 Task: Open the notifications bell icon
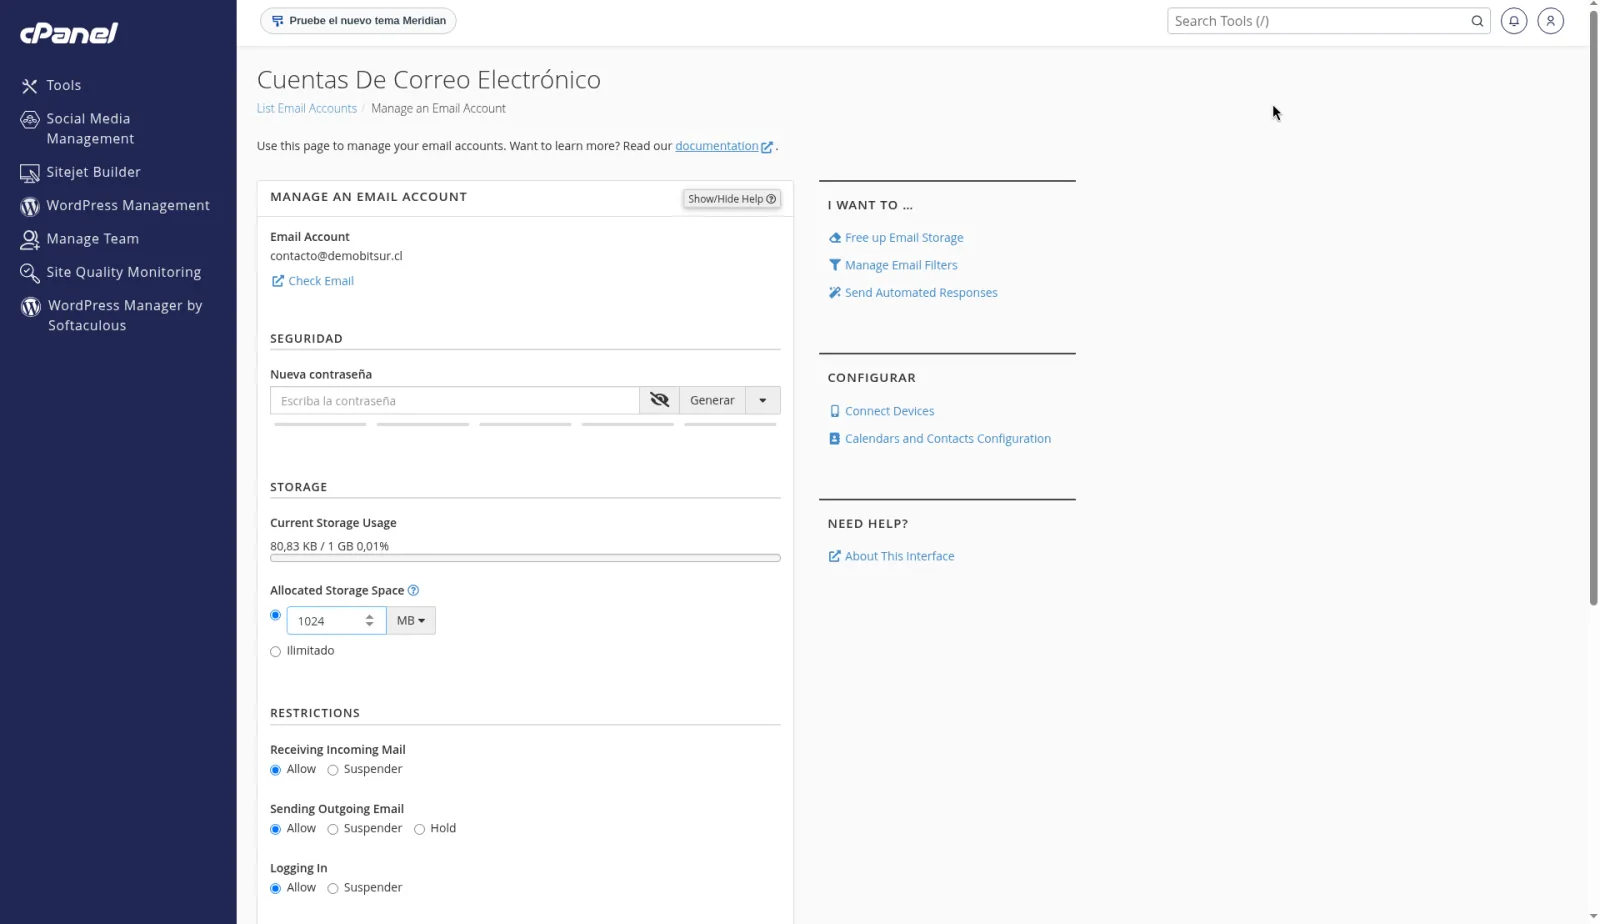coord(1514,21)
